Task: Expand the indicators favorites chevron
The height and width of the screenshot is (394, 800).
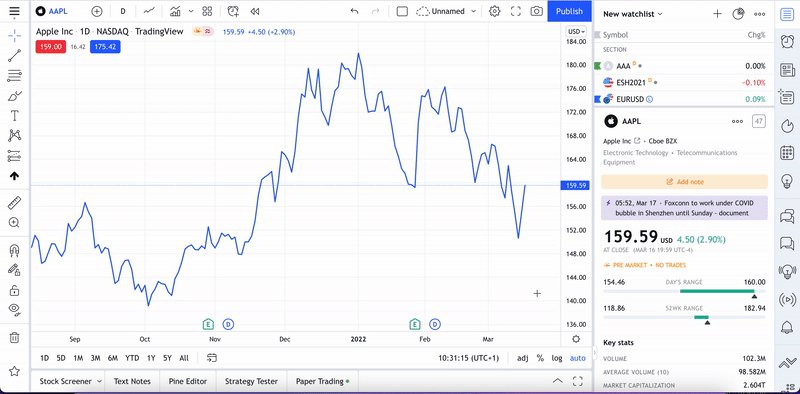Action: point(191,11)
